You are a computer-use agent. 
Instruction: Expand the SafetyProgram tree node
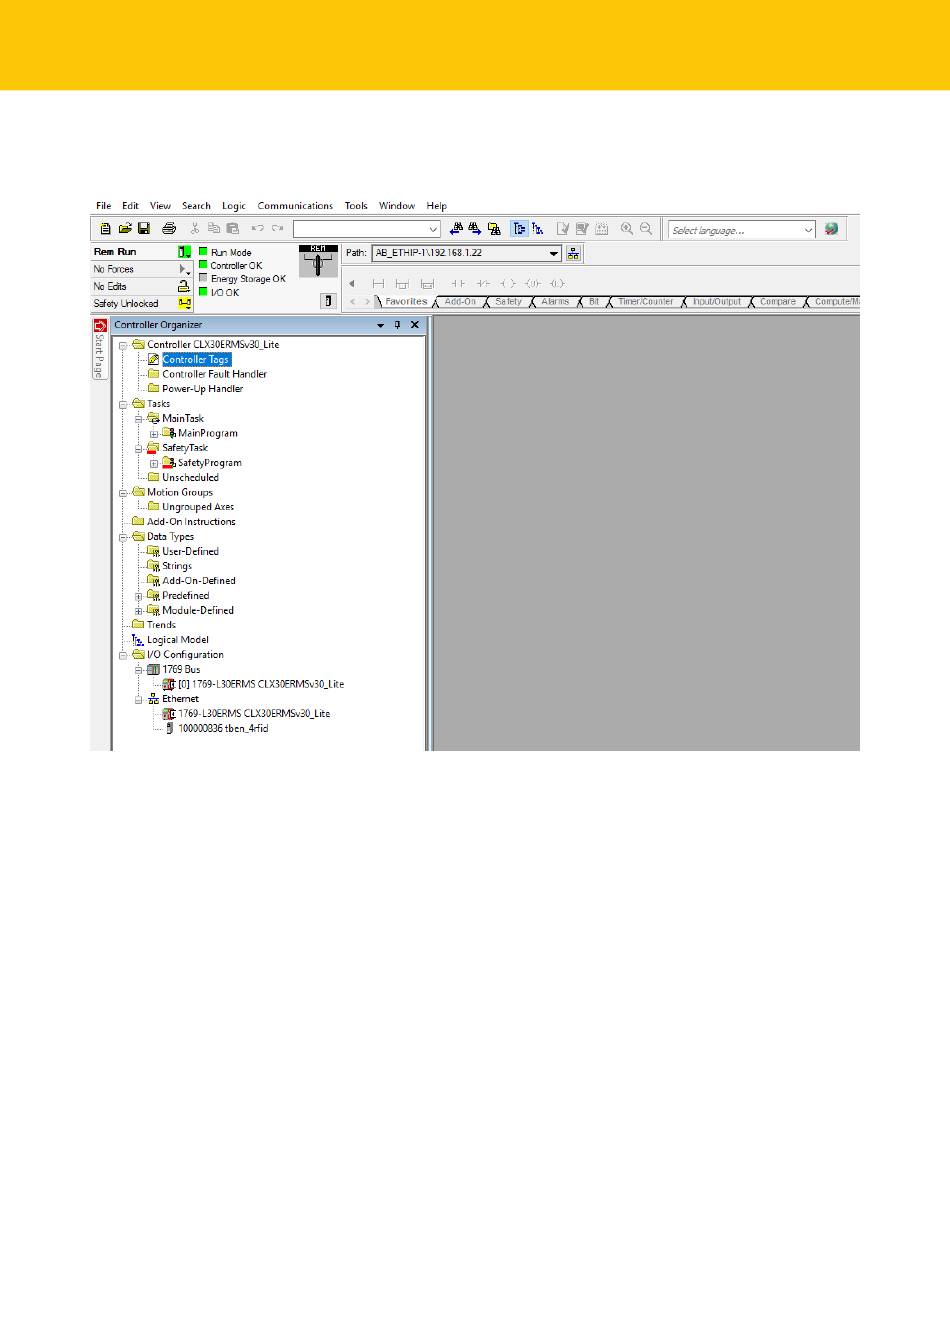(x=154, y=463)
